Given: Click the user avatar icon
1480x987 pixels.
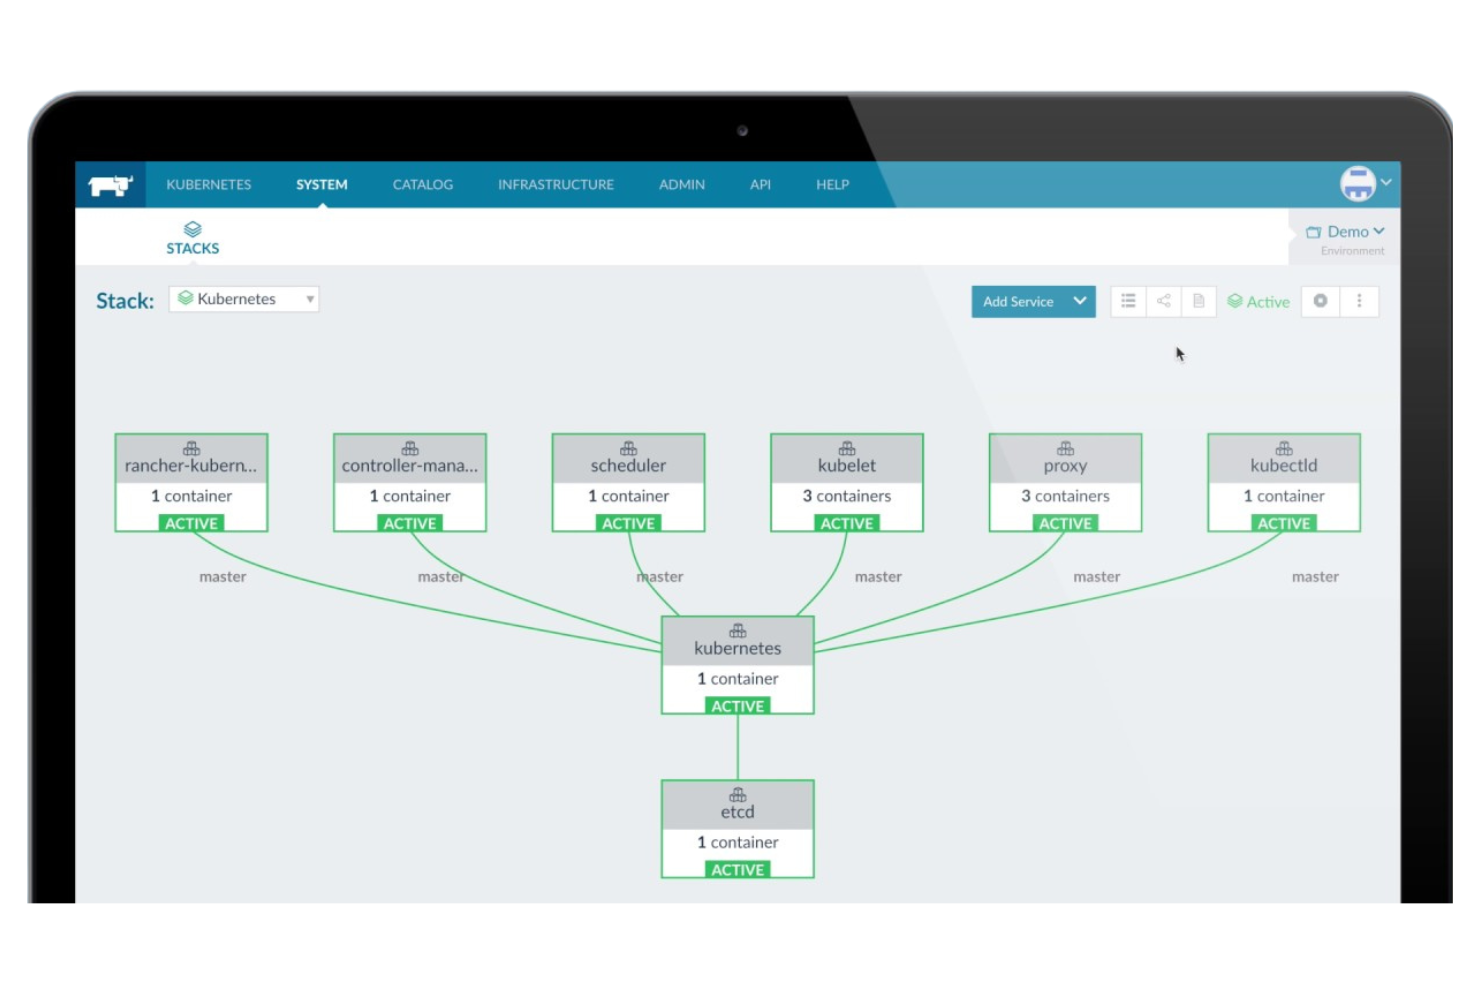Looking at the screenshot, I should pos(1357,184).
